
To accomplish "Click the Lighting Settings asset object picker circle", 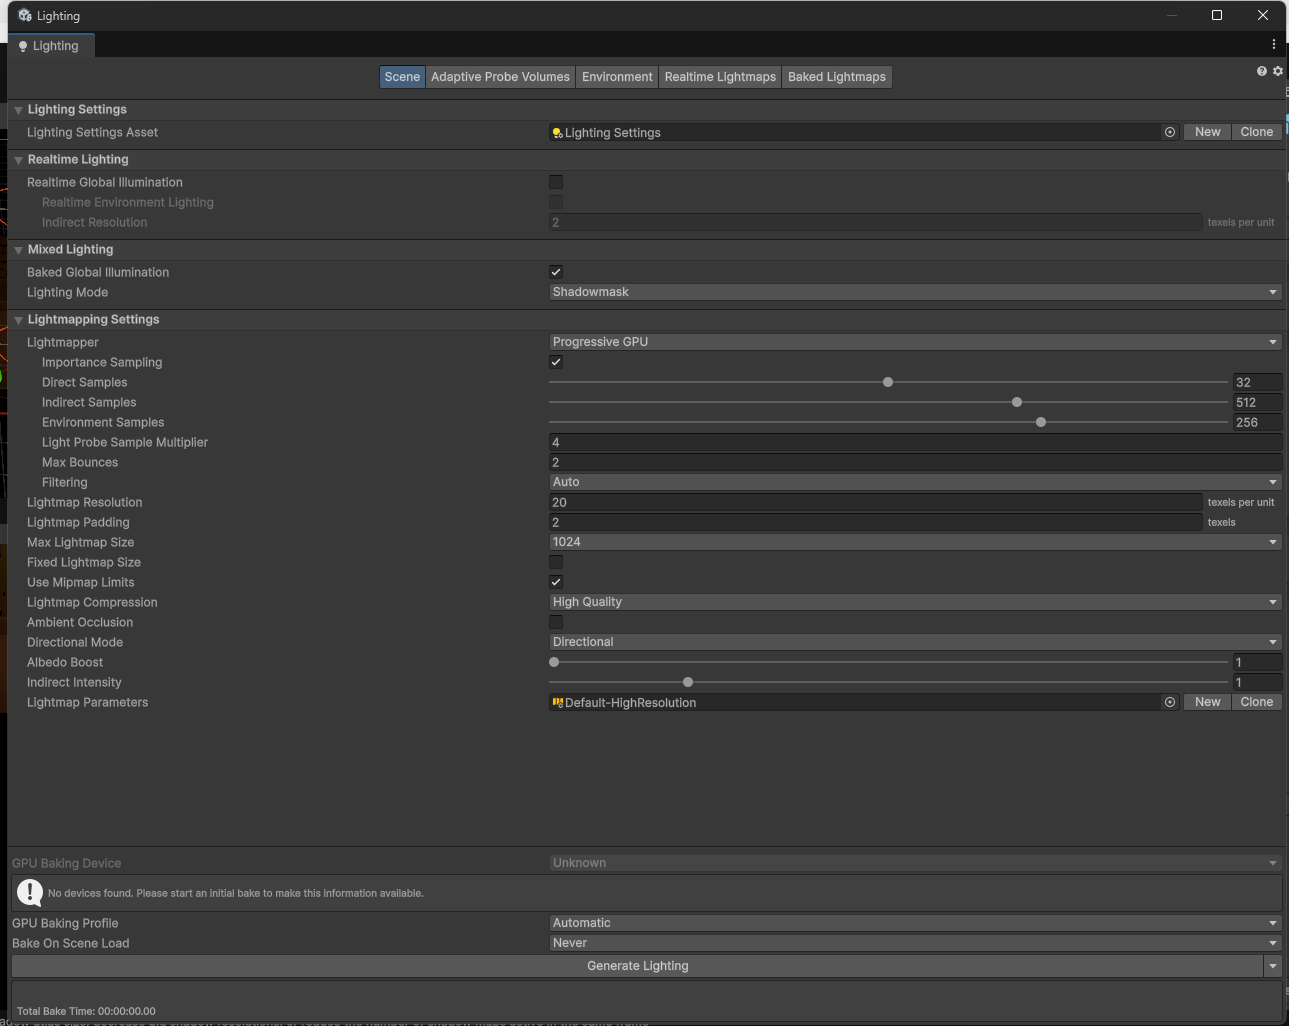I will click(x=1169, y=131).
